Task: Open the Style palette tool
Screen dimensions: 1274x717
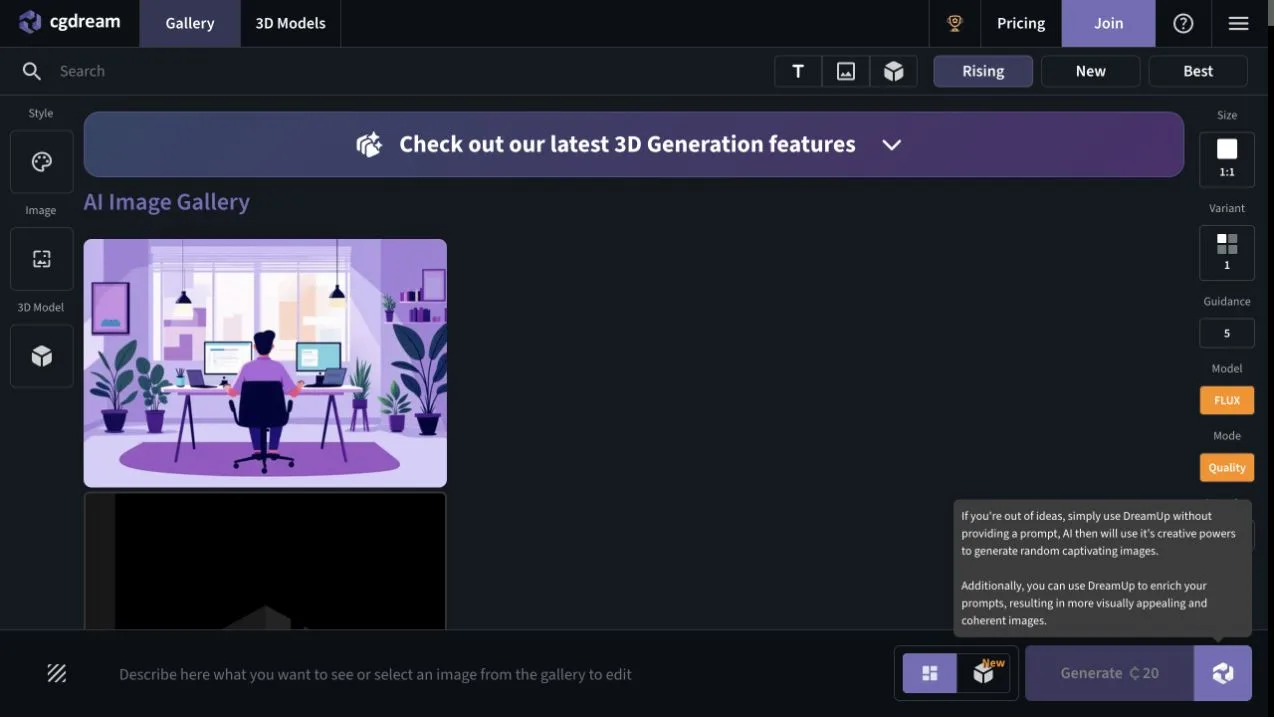Action: (42, 162)
